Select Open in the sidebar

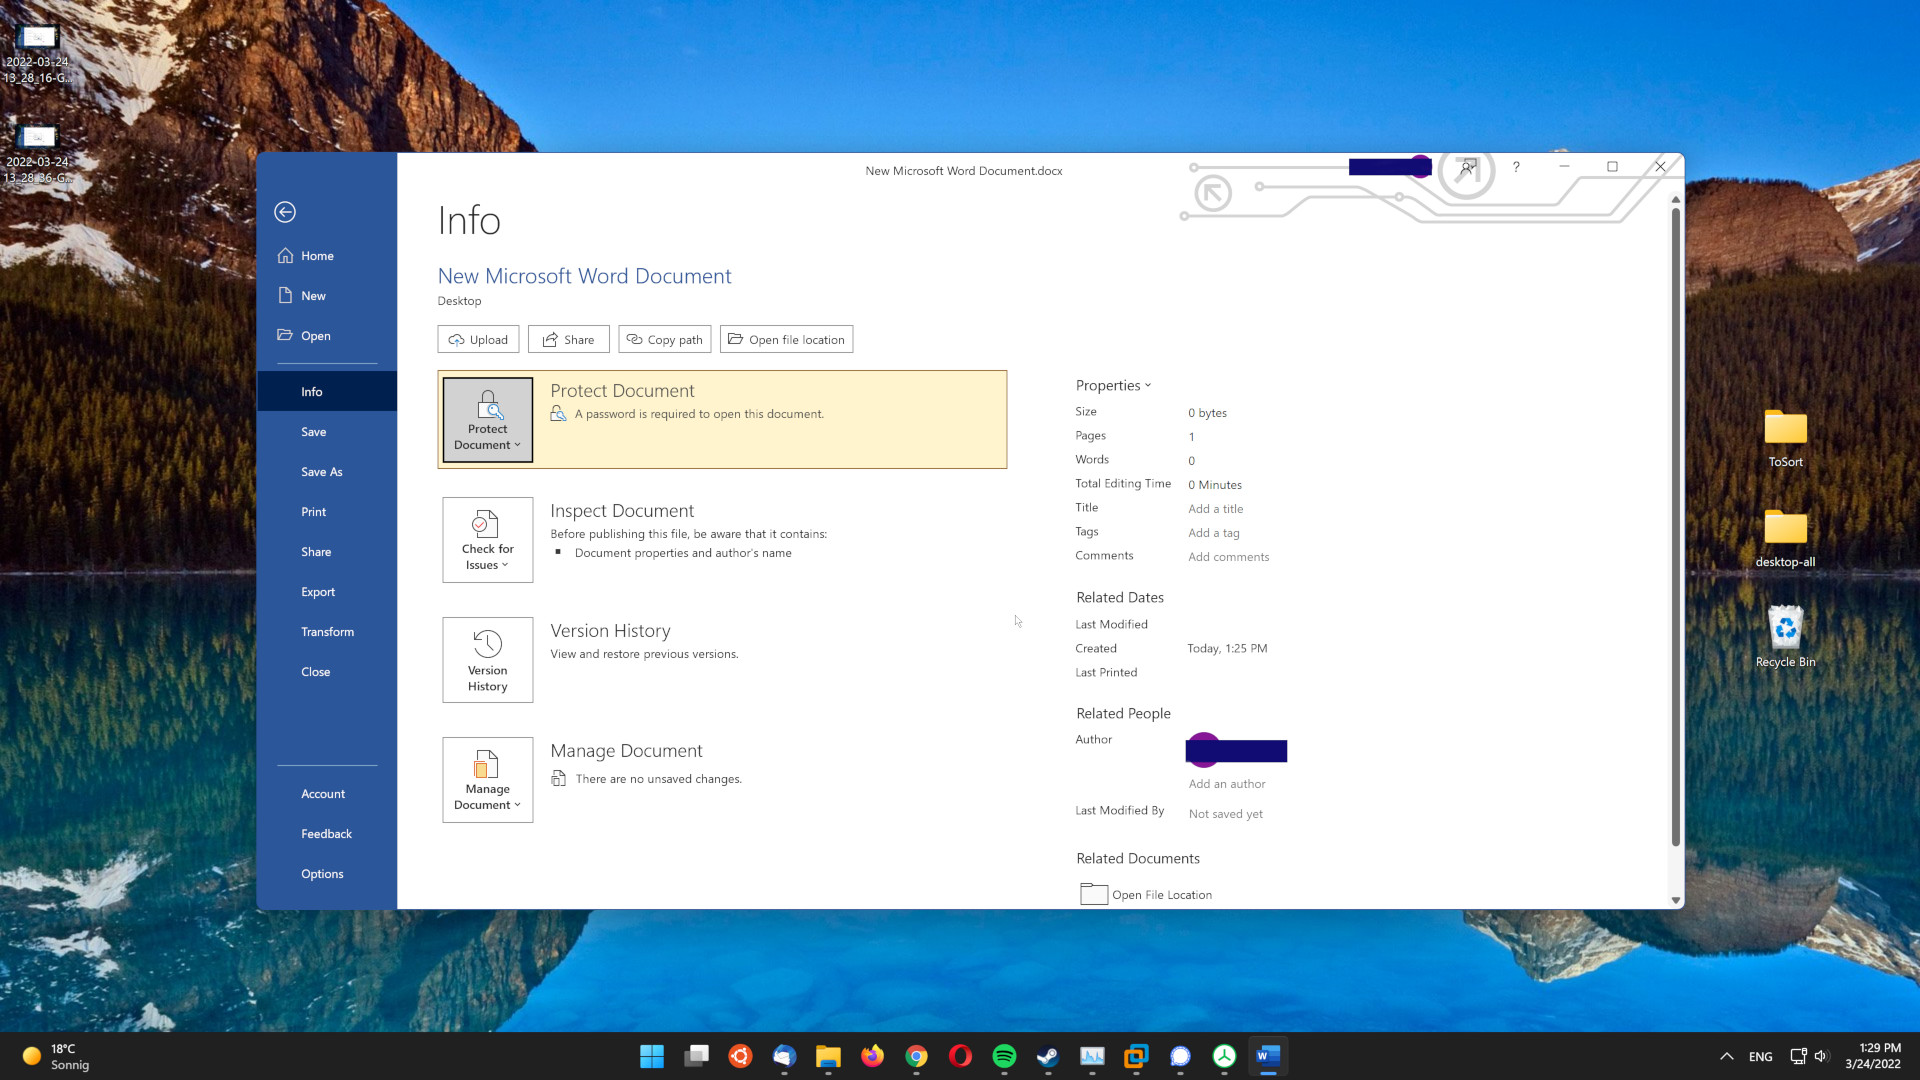(327, 336)
